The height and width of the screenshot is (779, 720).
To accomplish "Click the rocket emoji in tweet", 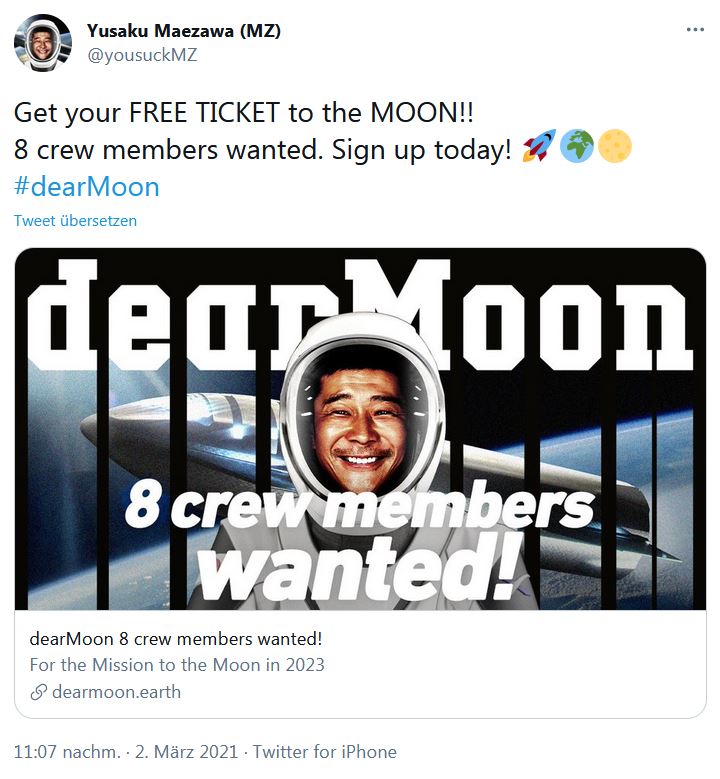I will 539,146.
